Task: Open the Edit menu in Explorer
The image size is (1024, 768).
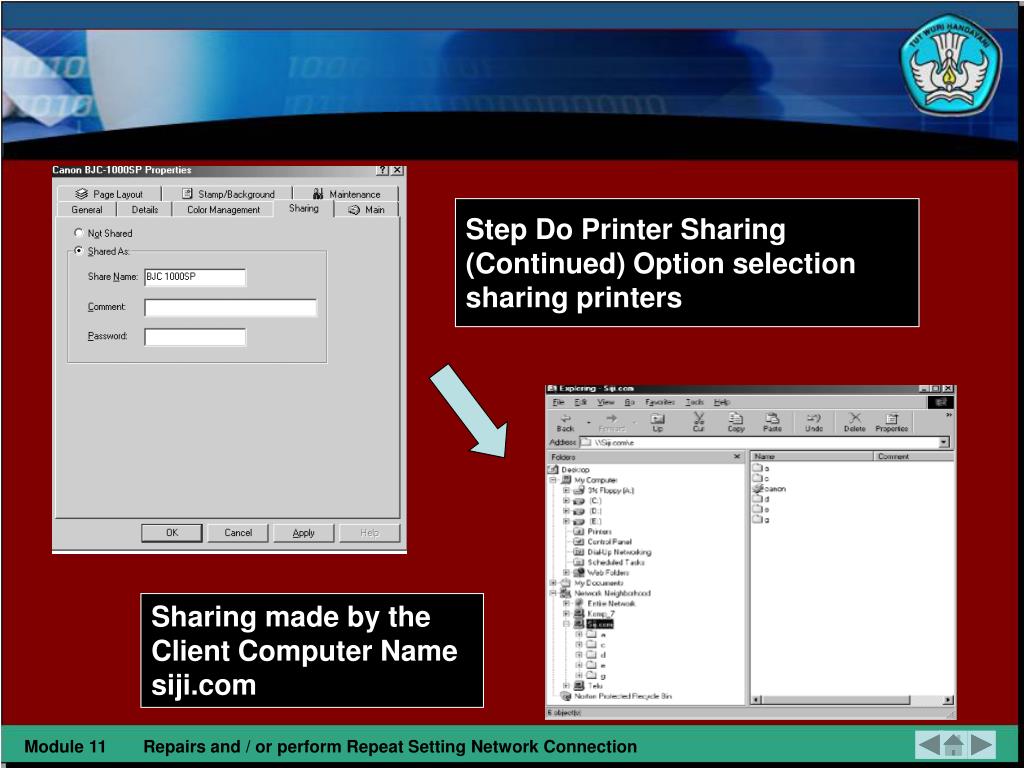Action: coord(581,402)
